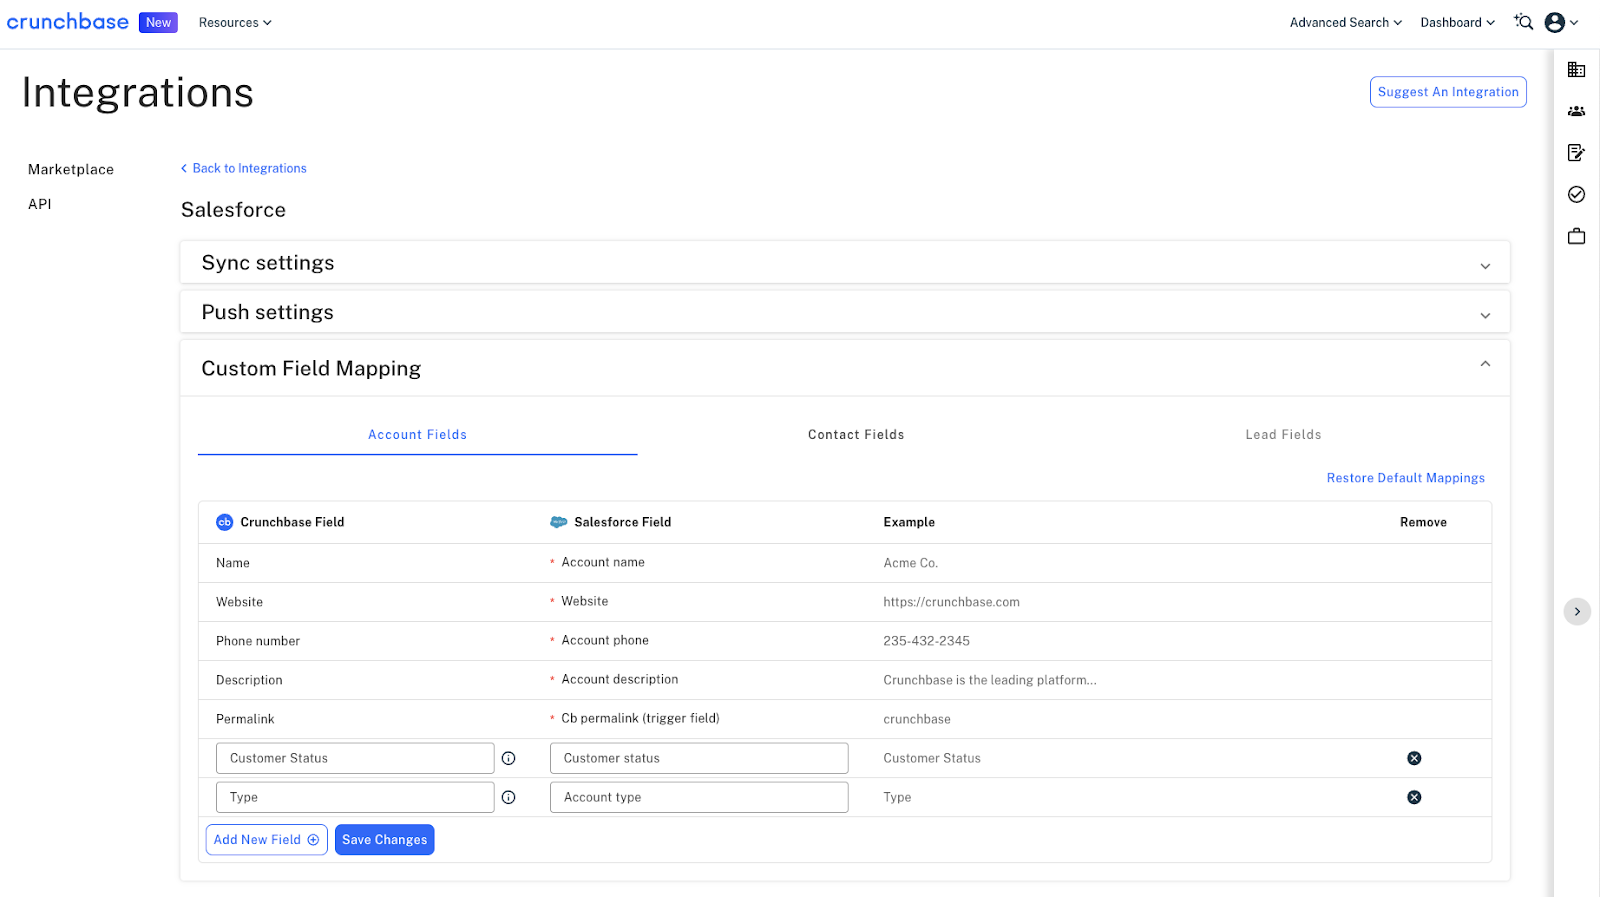
Task: Click the 'Permalink' Crunchbase field row
Action: (245, 719)
